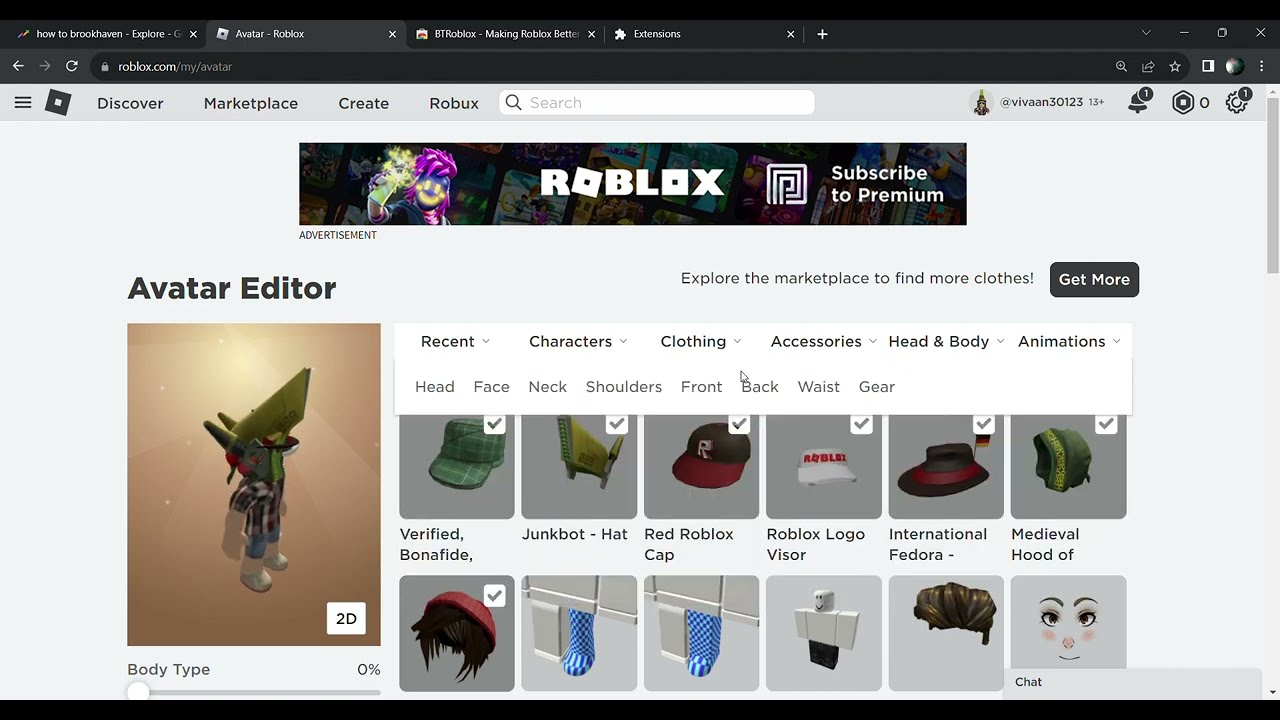Select the Back accessories category
This screenshot has height=720, width=1280.
coord(760,386)
